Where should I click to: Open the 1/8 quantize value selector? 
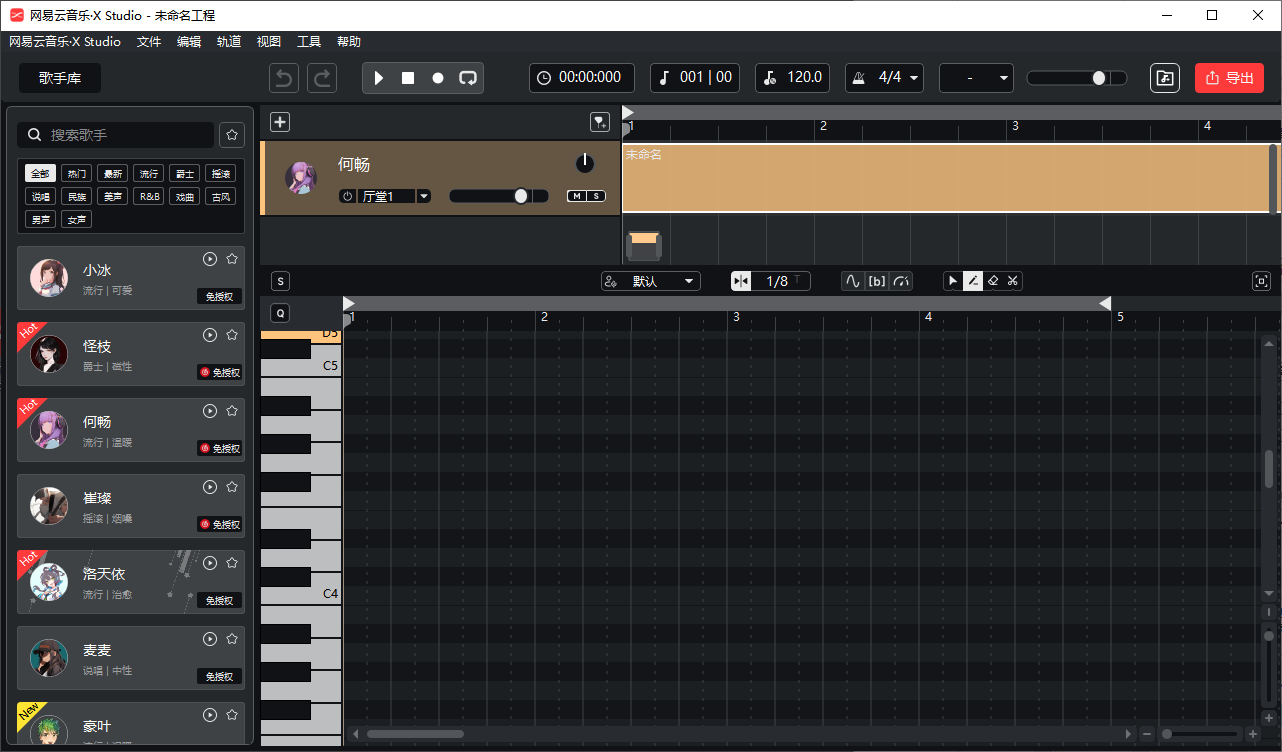782,281
